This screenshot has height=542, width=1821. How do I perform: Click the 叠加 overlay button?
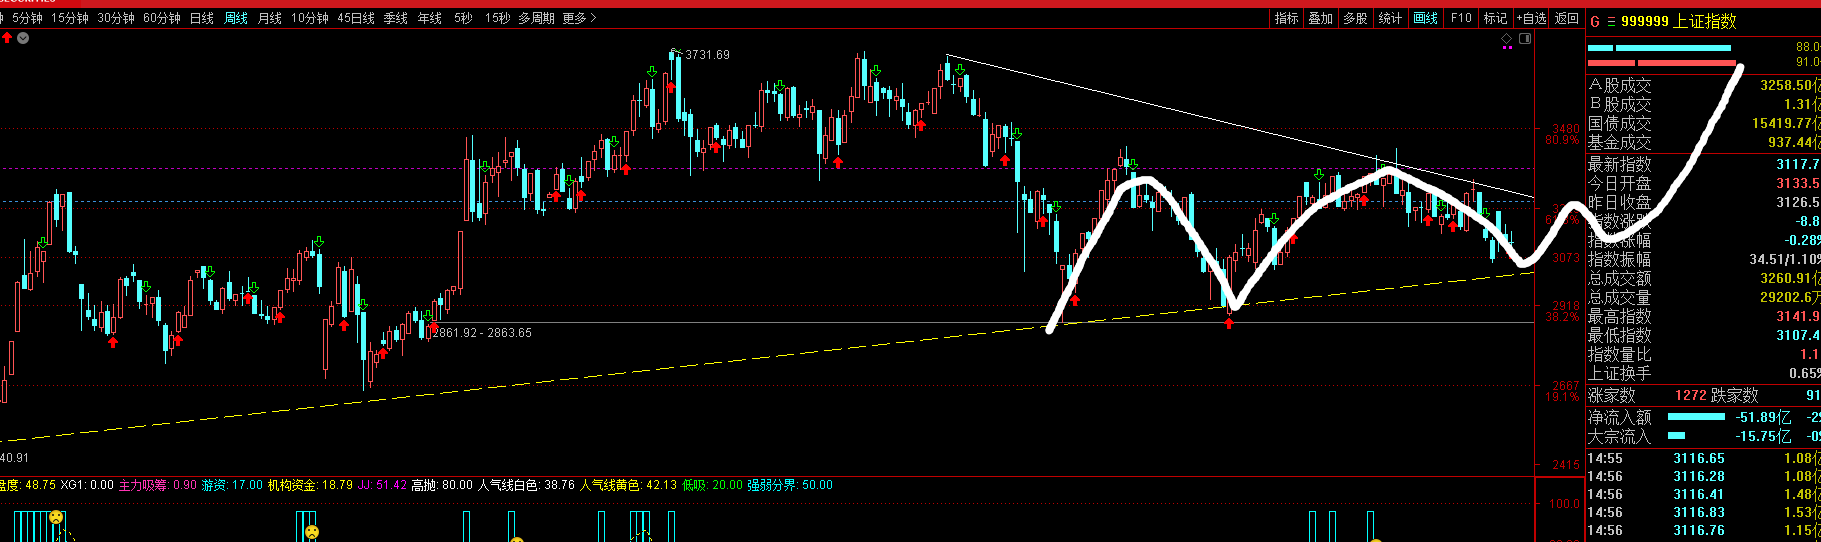click(x=1321, y=18)
